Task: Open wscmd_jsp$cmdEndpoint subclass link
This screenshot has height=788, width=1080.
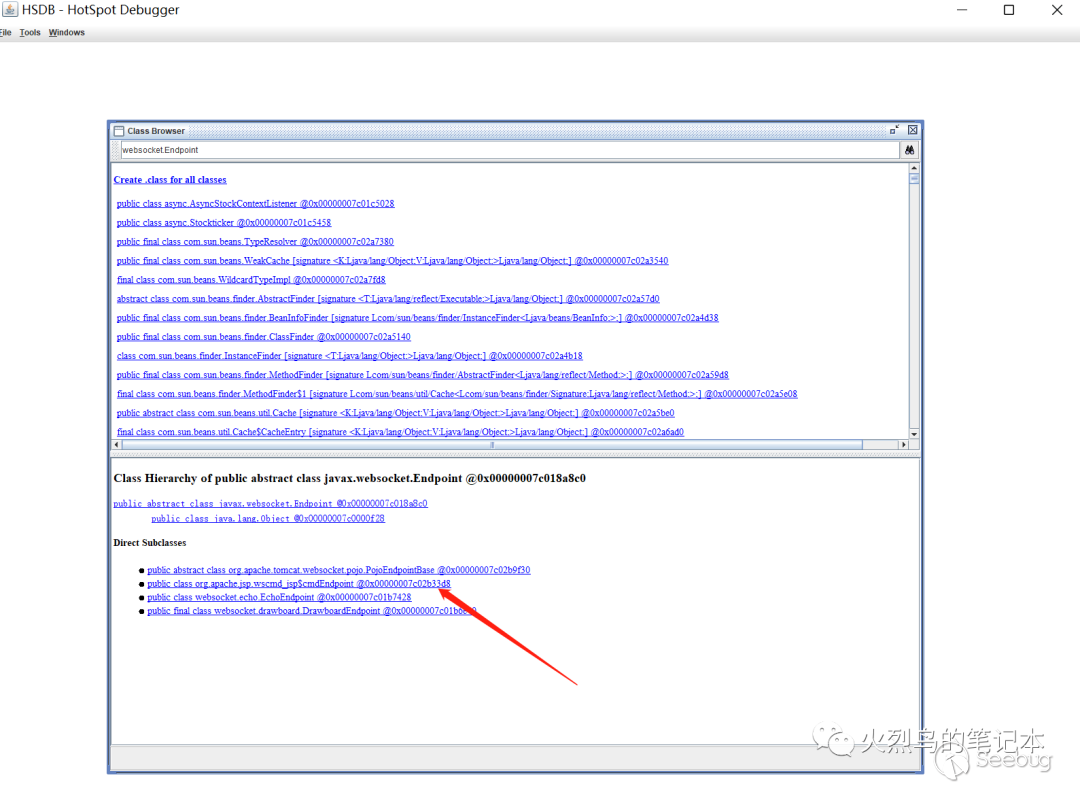Action: point(299,583)
